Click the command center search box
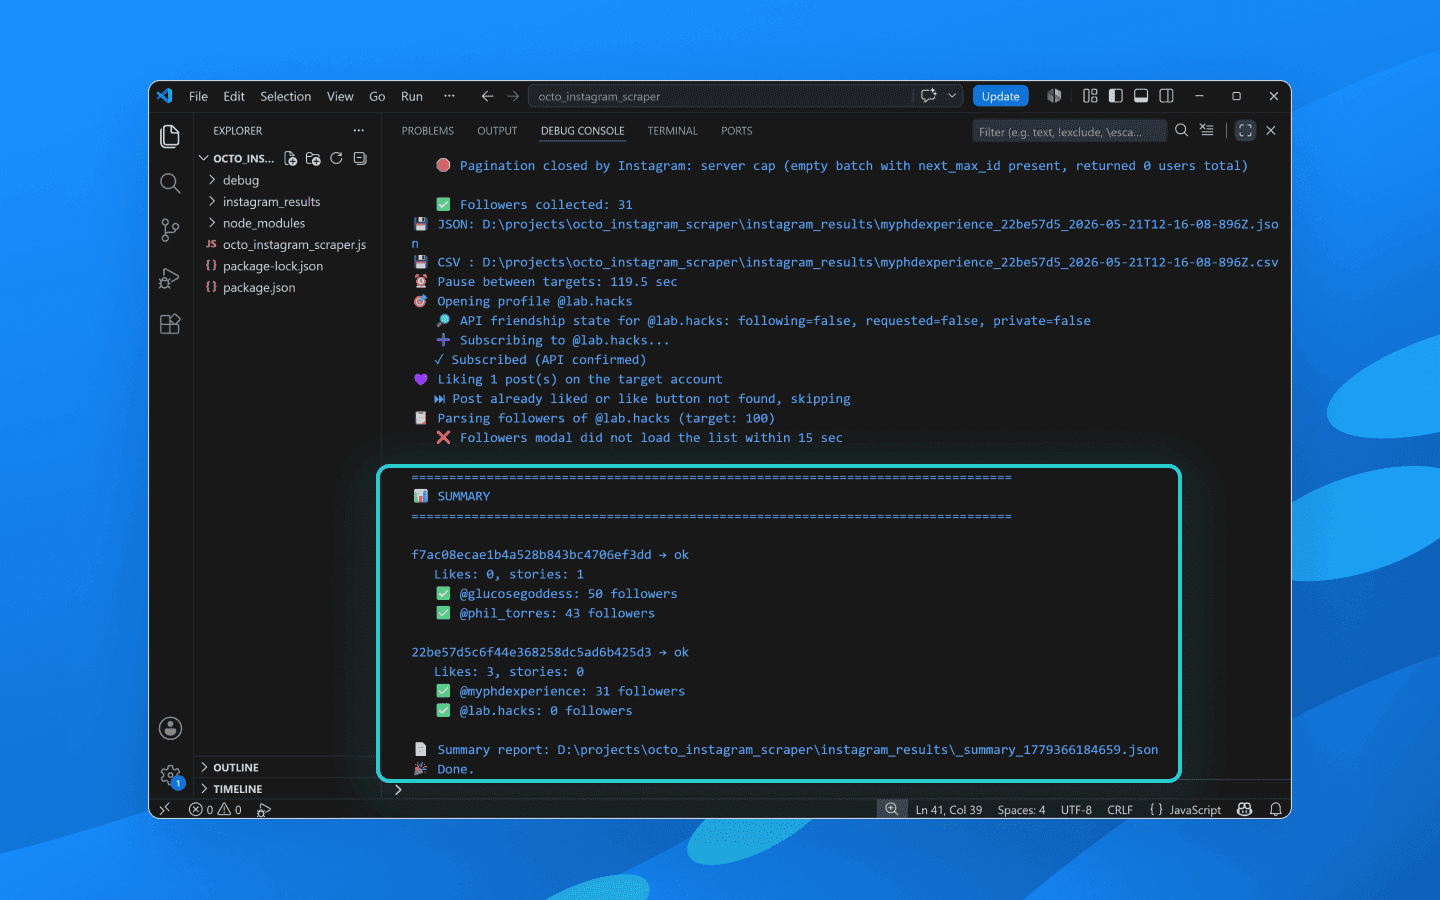1440x900 pixels. [721, 96]
